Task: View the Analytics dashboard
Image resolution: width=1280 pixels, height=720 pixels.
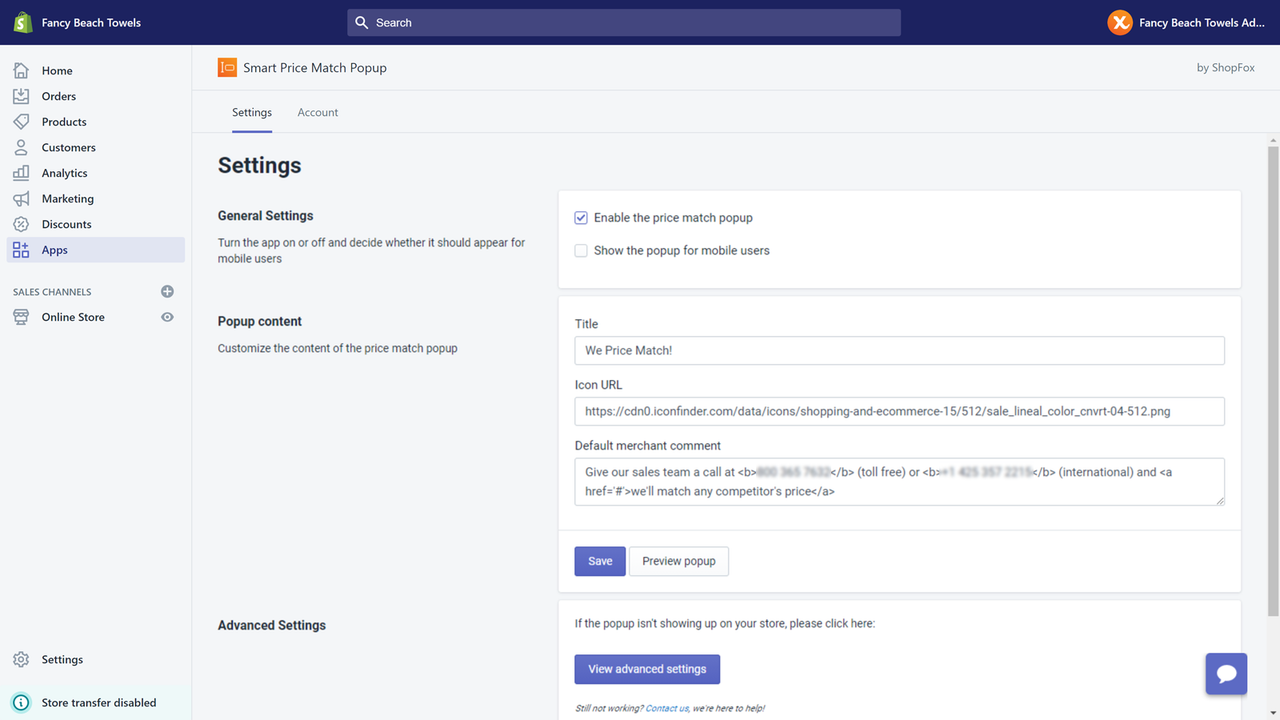Action: tap(65, 172)
